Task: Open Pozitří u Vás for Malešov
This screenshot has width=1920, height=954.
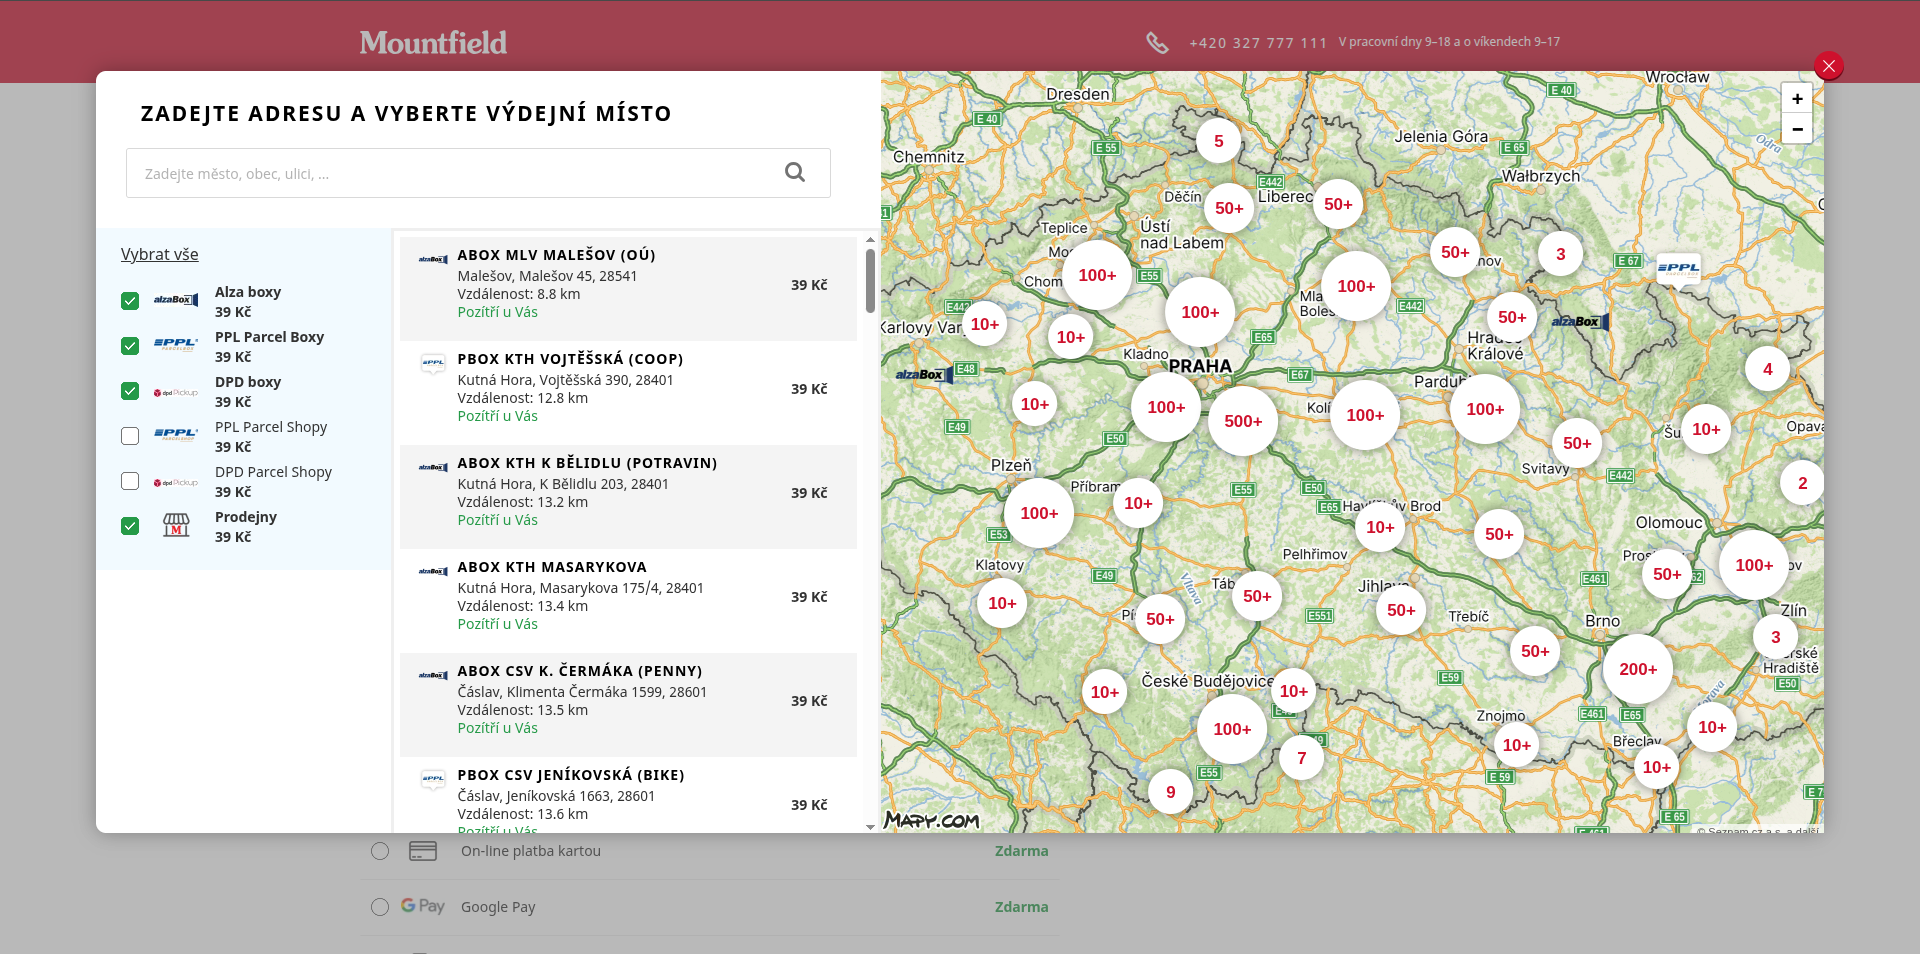Action: click(x=497, y=312)
